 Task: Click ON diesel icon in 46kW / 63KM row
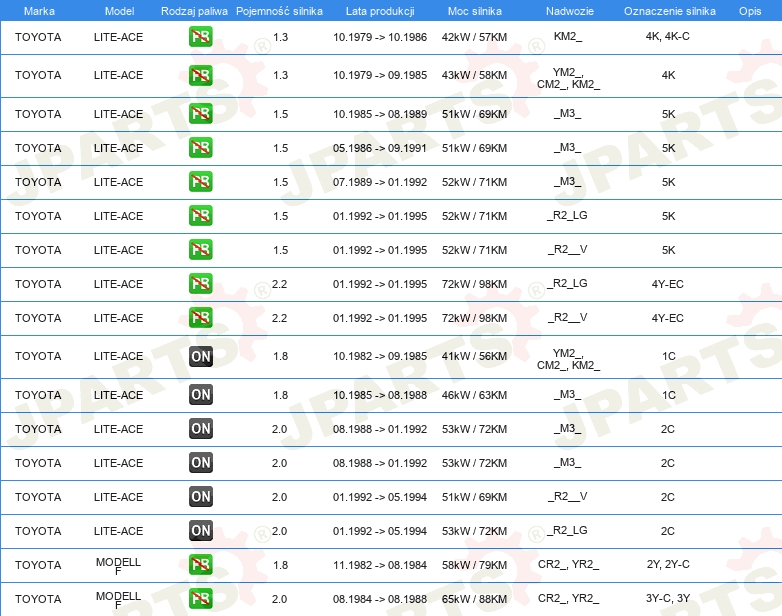[200, 395]
